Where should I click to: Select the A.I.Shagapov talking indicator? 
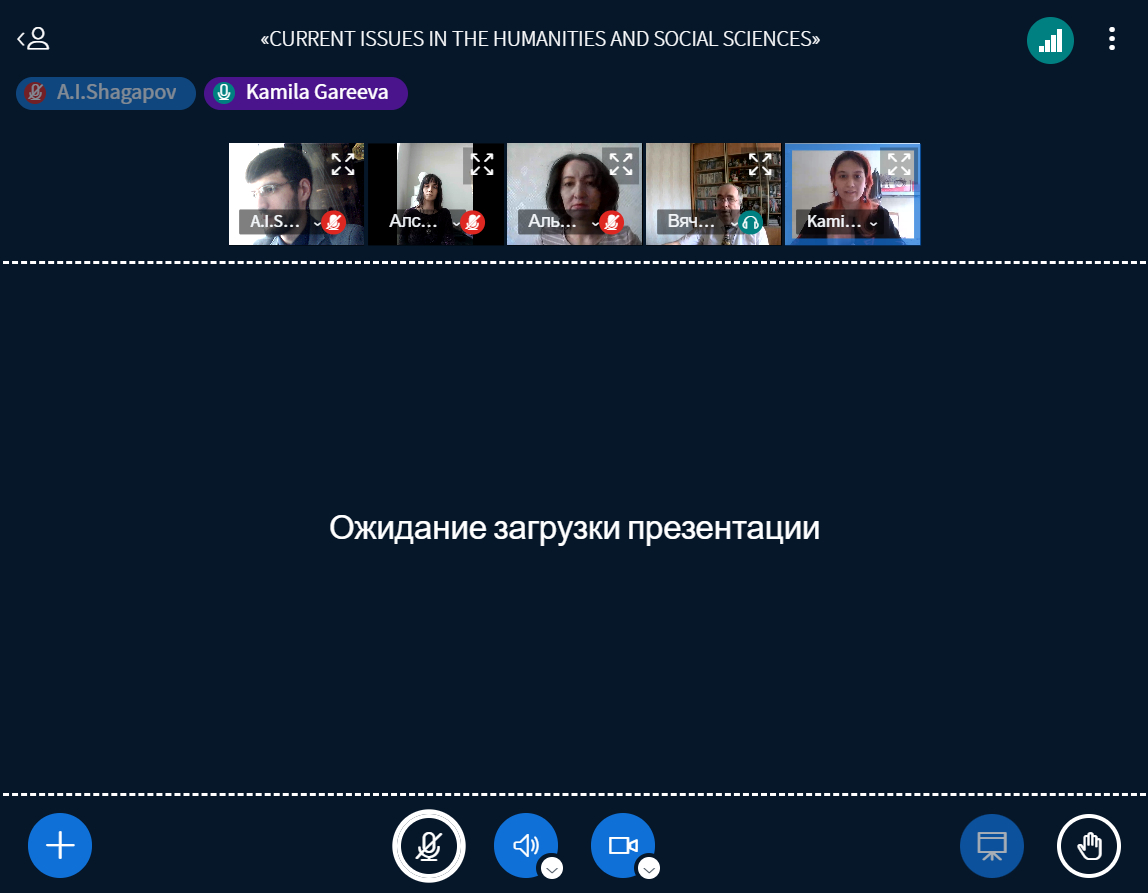pyautogui.click(x=105, y=93)
